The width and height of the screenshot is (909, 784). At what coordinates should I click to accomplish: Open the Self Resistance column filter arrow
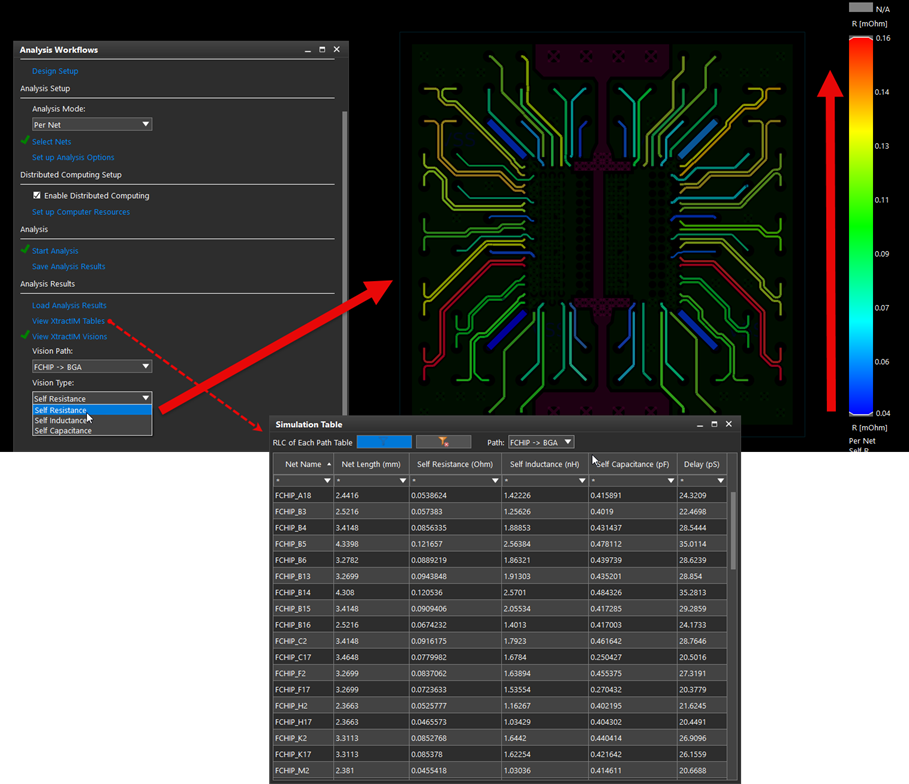(497, 481)
